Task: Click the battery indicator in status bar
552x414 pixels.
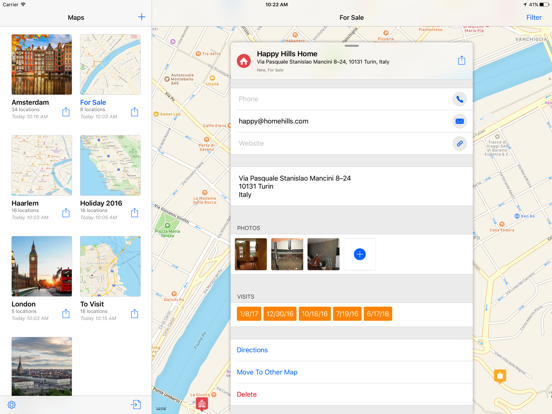Action: click(x=544, y=5)
